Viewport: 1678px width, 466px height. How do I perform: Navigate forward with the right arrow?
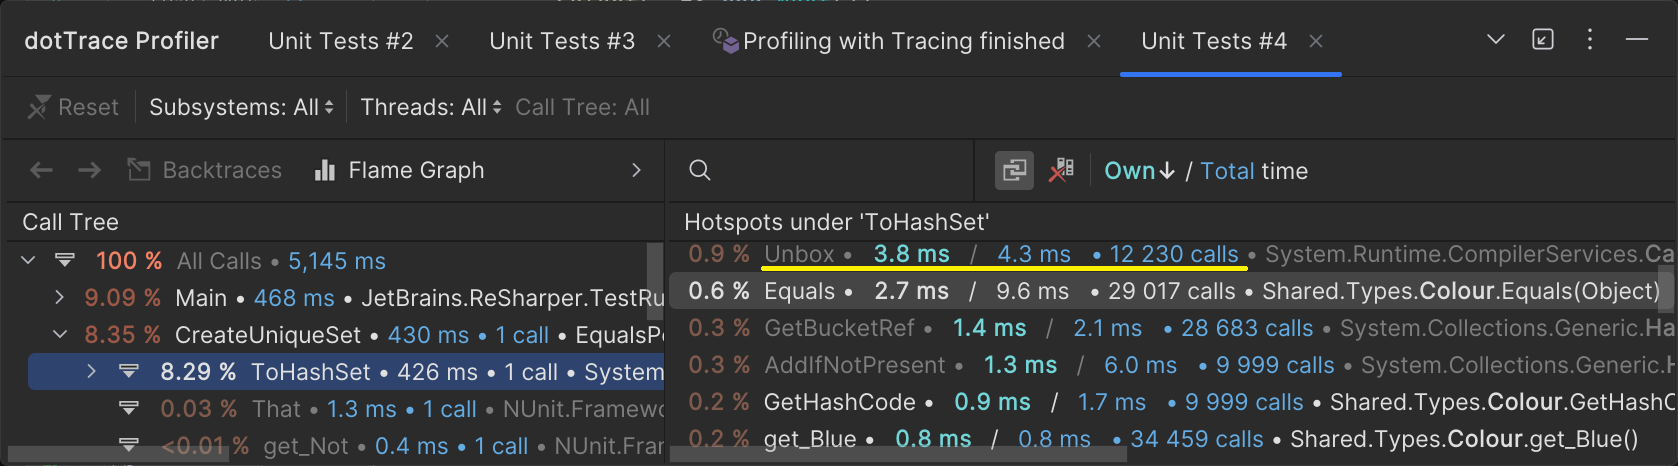[x=90, y=171]
